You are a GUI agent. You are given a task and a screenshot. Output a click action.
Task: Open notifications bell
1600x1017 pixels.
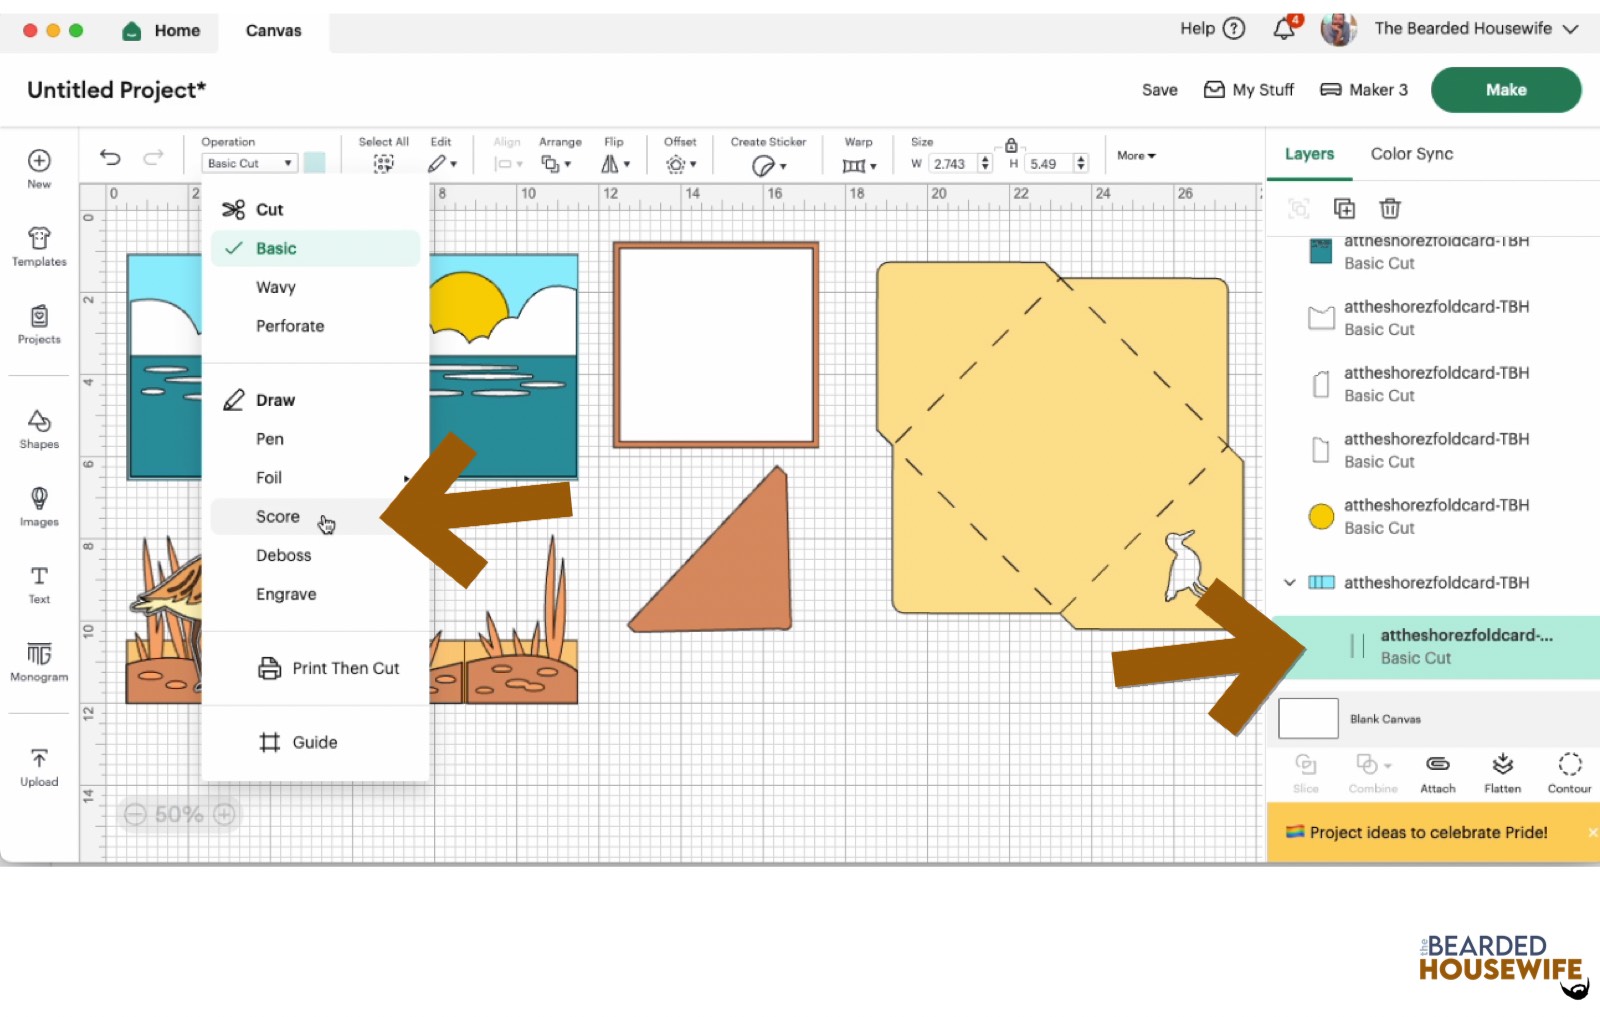1284,29
